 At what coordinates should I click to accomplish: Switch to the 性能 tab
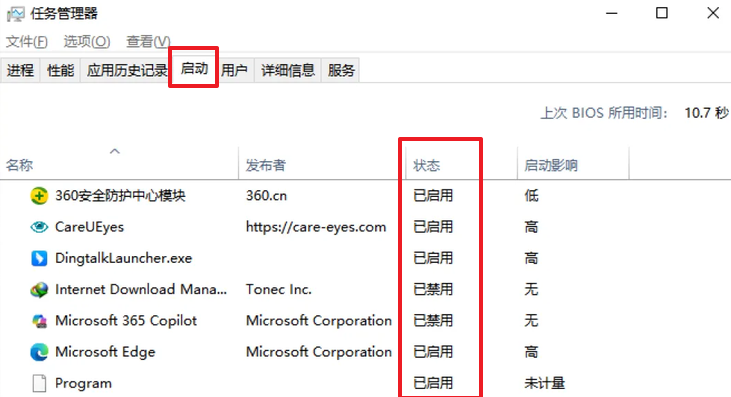61,70
